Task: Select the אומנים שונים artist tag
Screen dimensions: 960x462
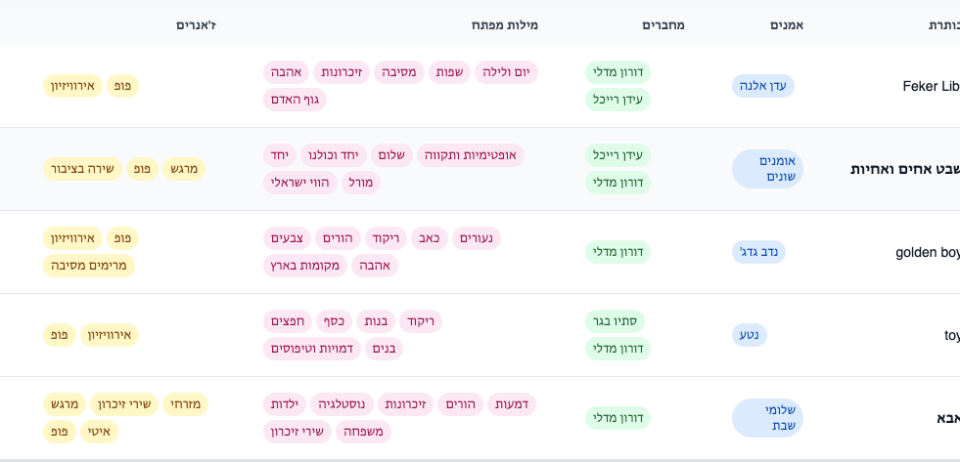Action: [x=767, y=169]
